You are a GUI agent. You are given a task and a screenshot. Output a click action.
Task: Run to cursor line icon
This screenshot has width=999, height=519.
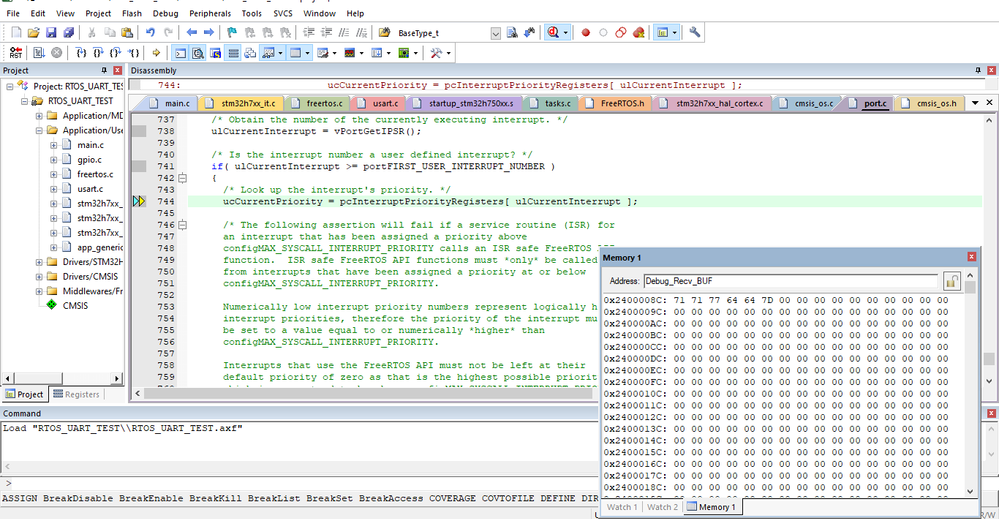[x=133, y=53]
